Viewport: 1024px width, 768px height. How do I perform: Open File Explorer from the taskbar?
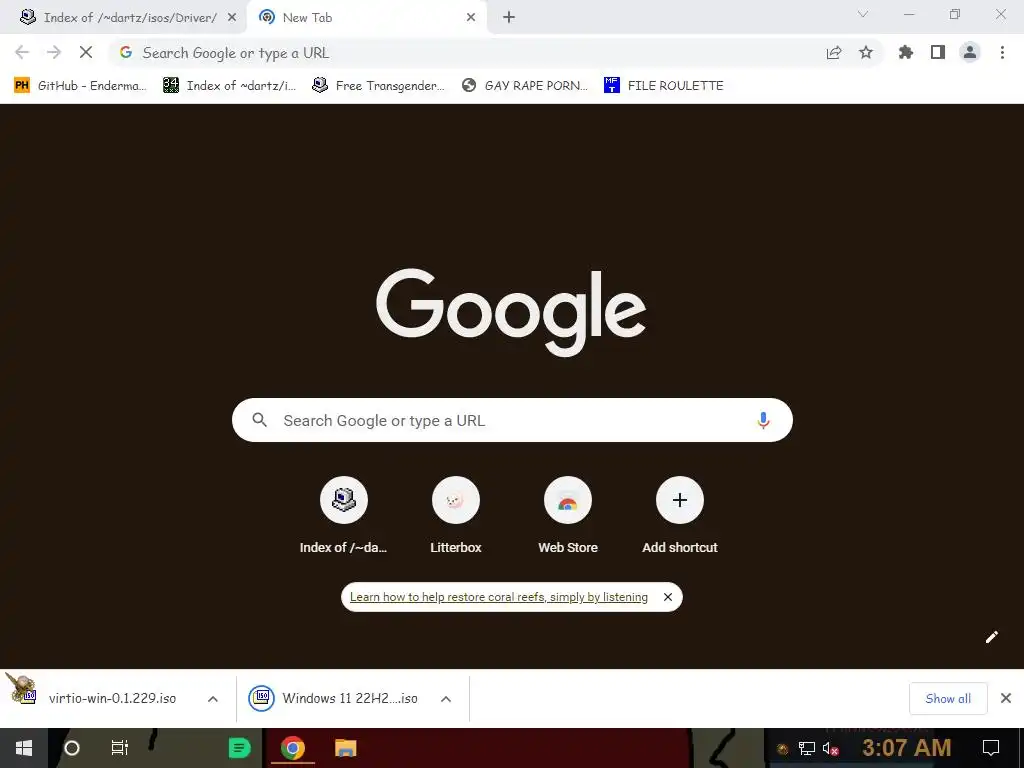coord(345,748)
